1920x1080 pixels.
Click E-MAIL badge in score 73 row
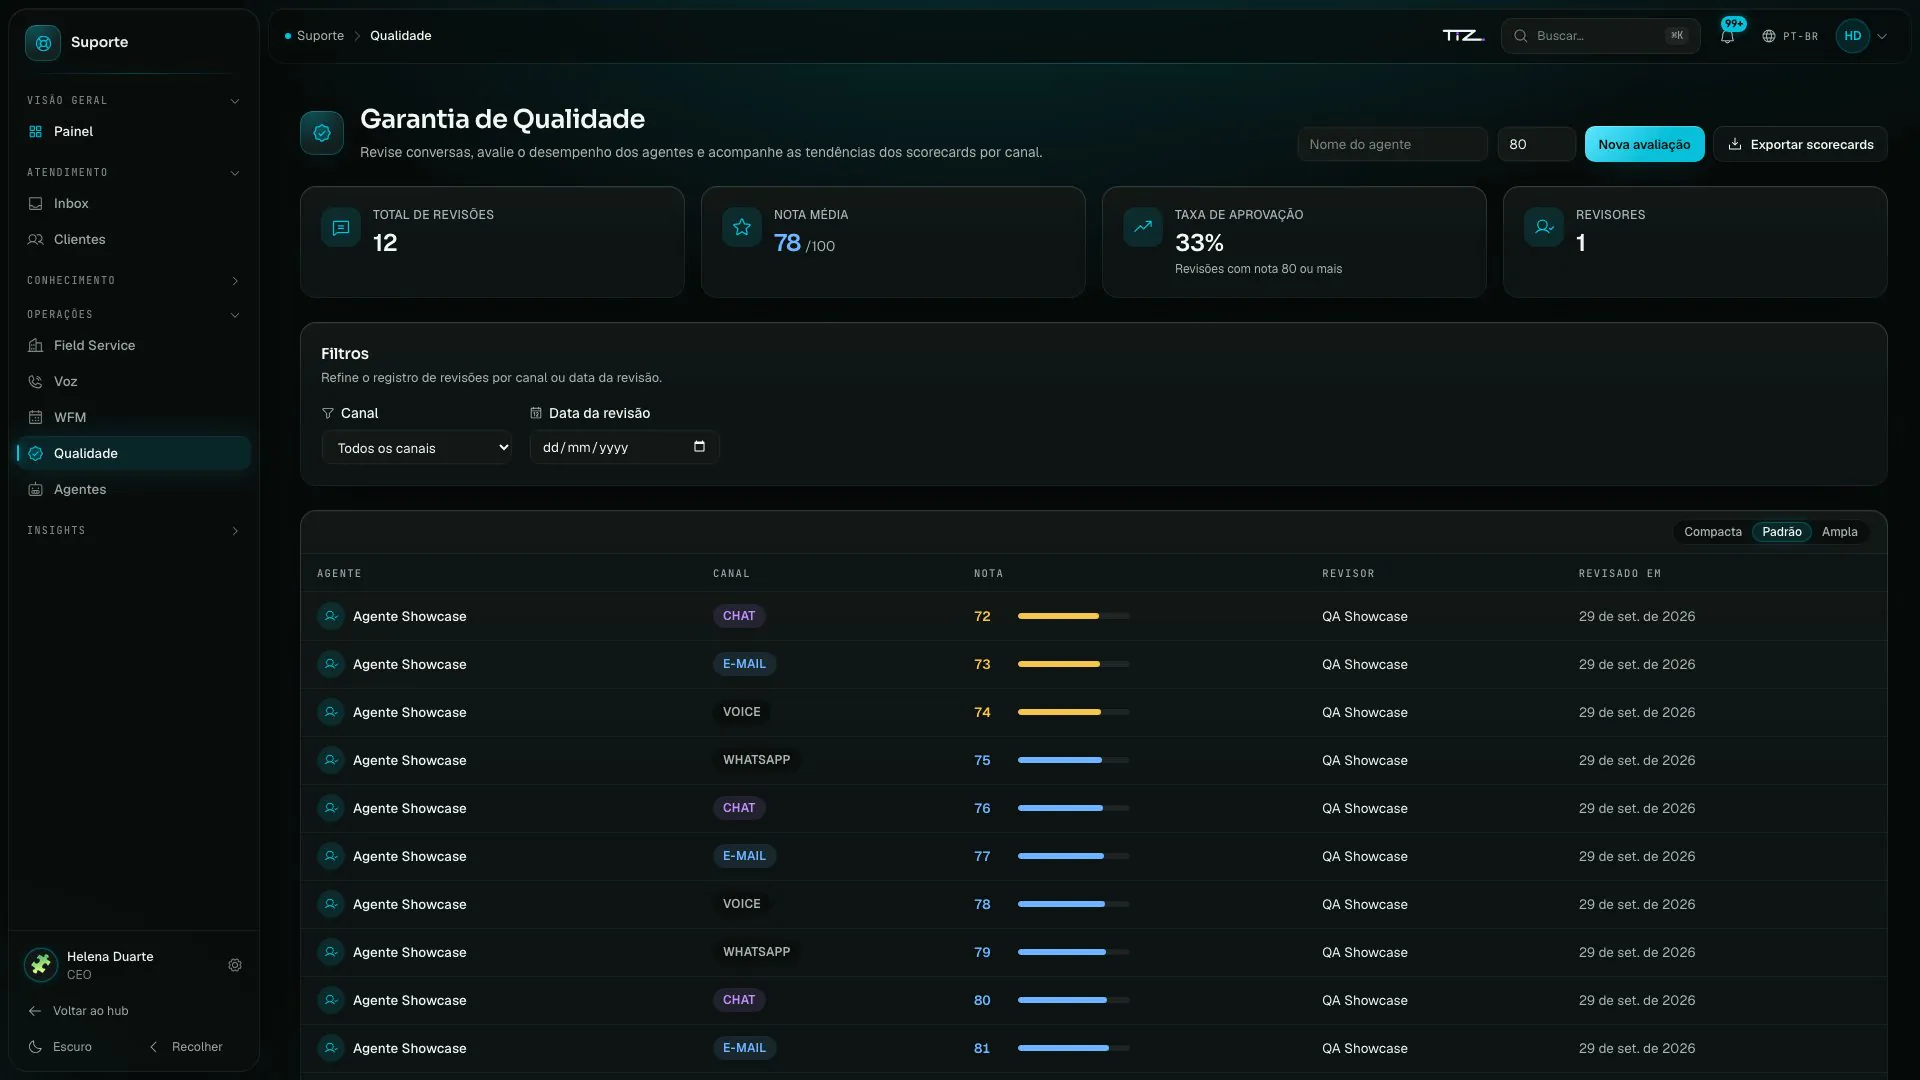click(744, 664)
